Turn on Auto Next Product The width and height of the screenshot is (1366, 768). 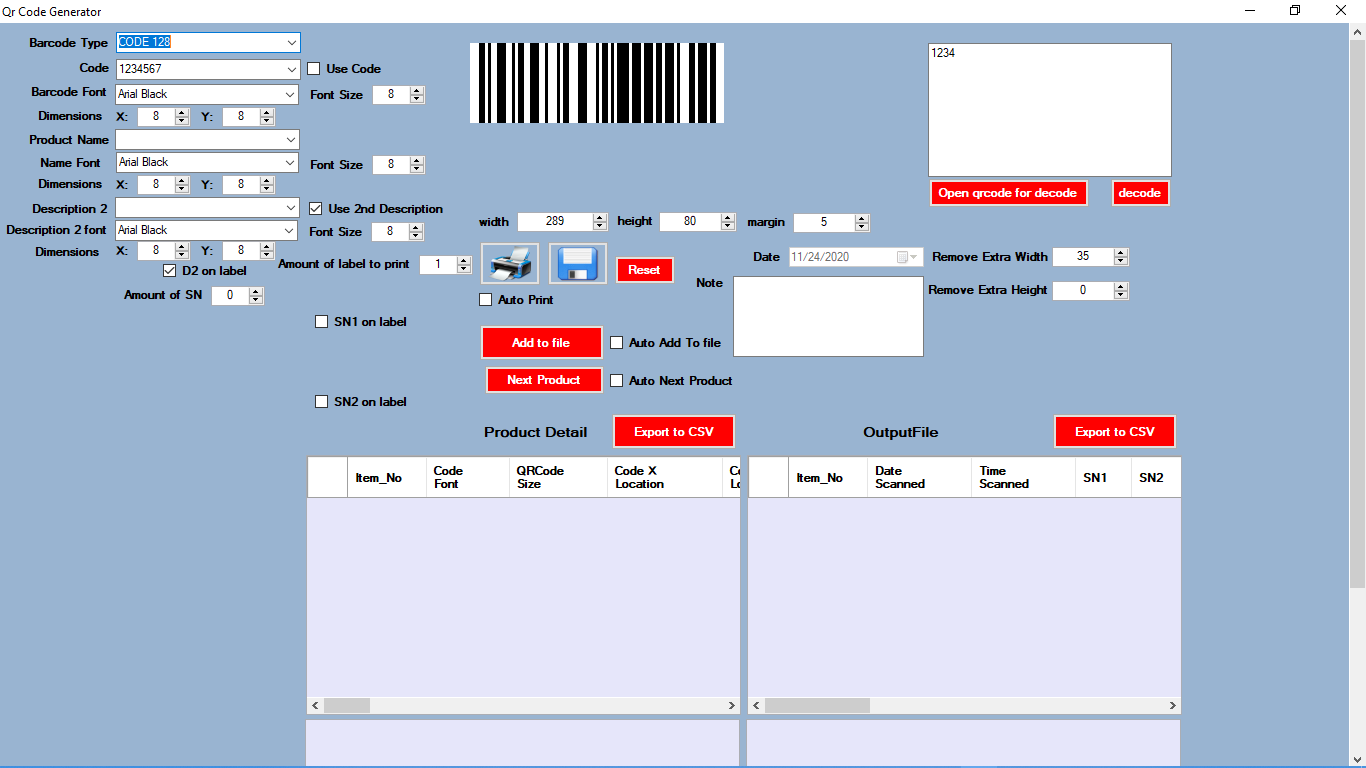(x=616, y=380)
